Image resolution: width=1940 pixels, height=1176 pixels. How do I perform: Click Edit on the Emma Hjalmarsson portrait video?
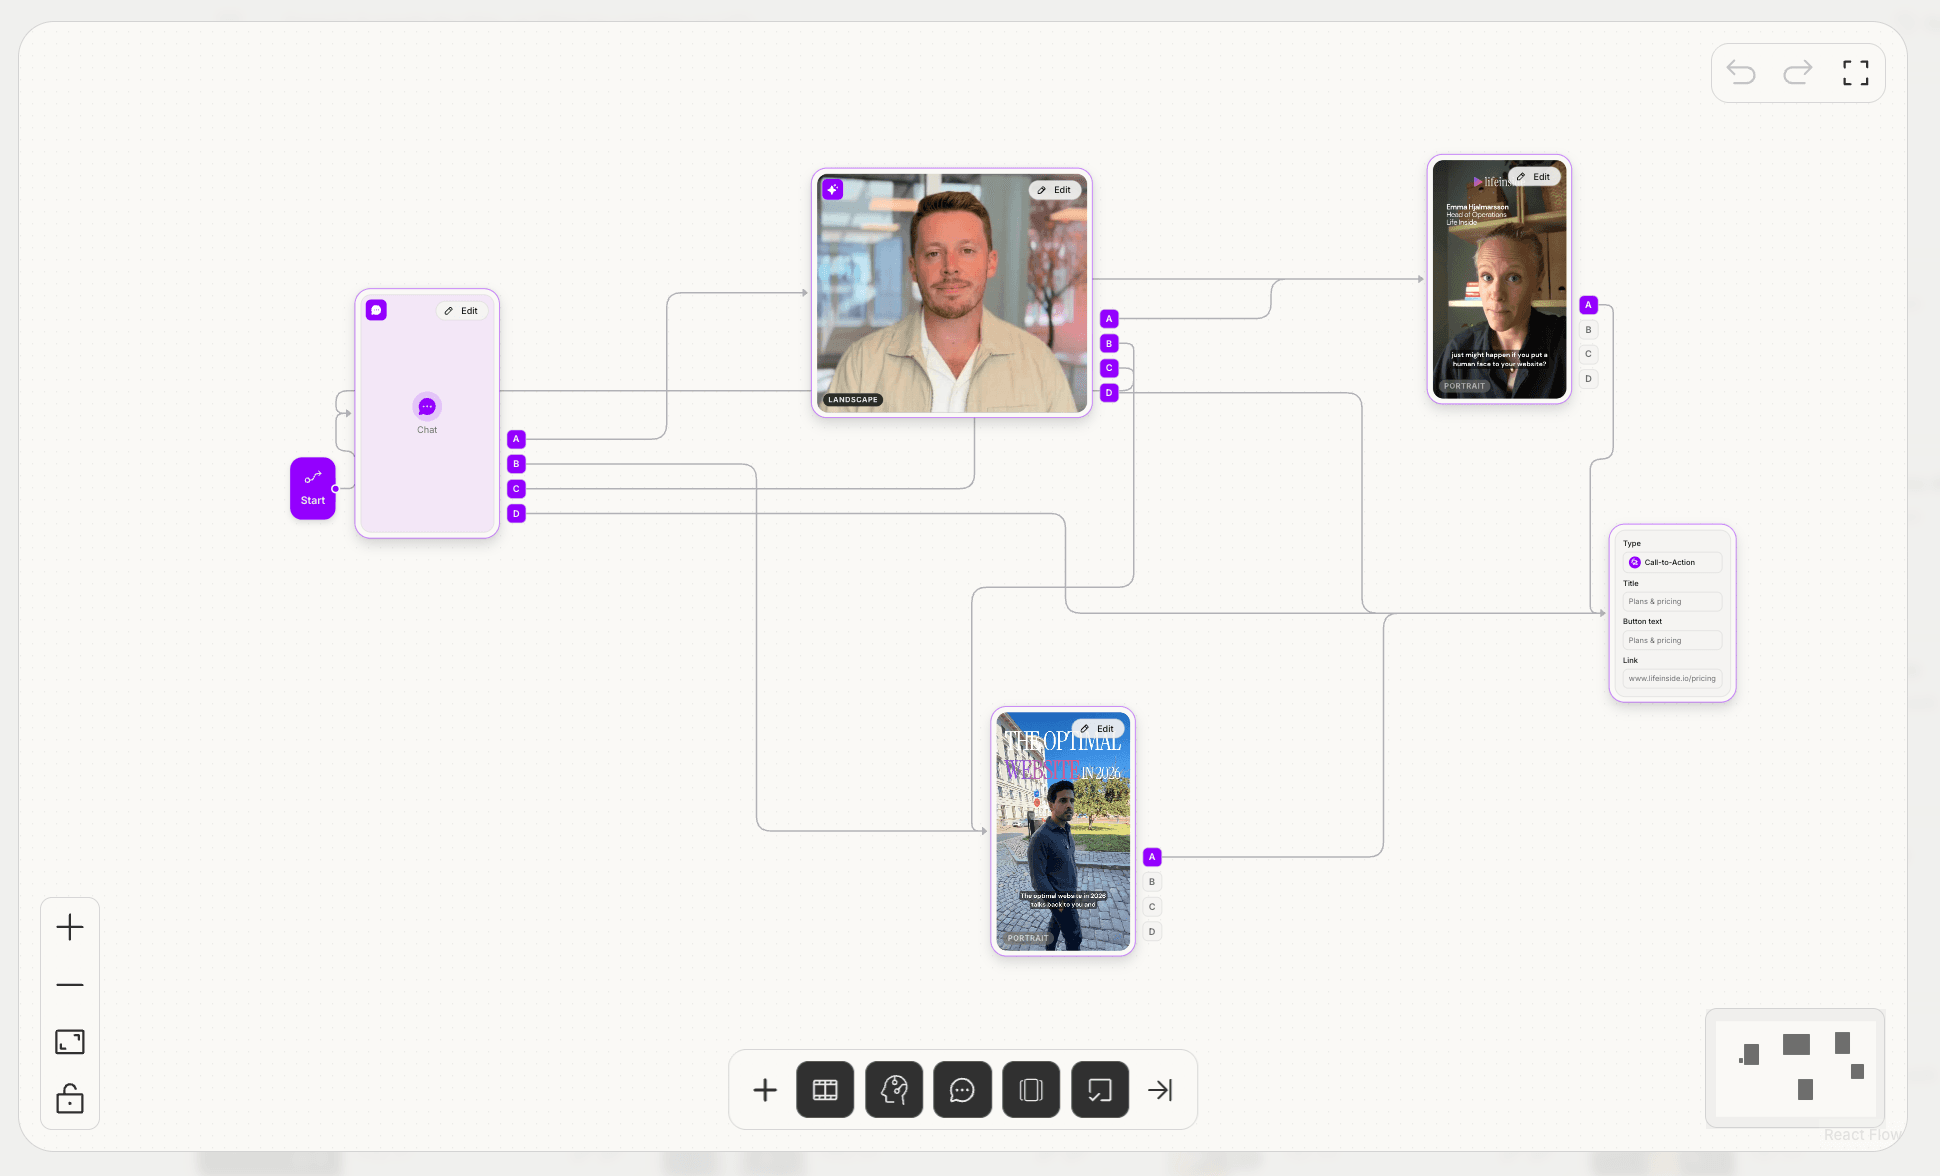[1534, 177]
